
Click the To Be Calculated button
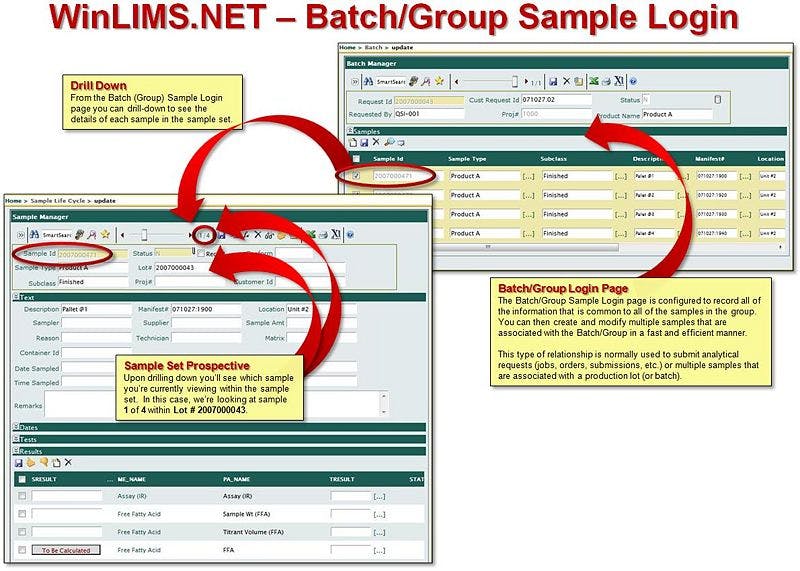coord(66,550)
